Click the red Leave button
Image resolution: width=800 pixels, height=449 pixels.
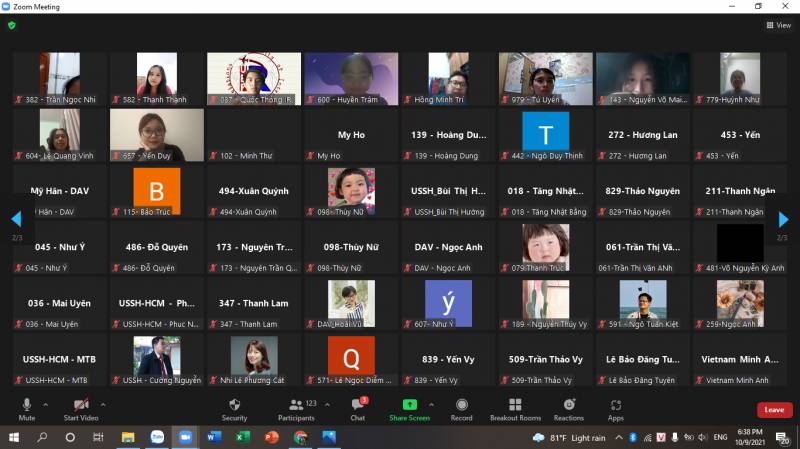click(x=774, y=410)
